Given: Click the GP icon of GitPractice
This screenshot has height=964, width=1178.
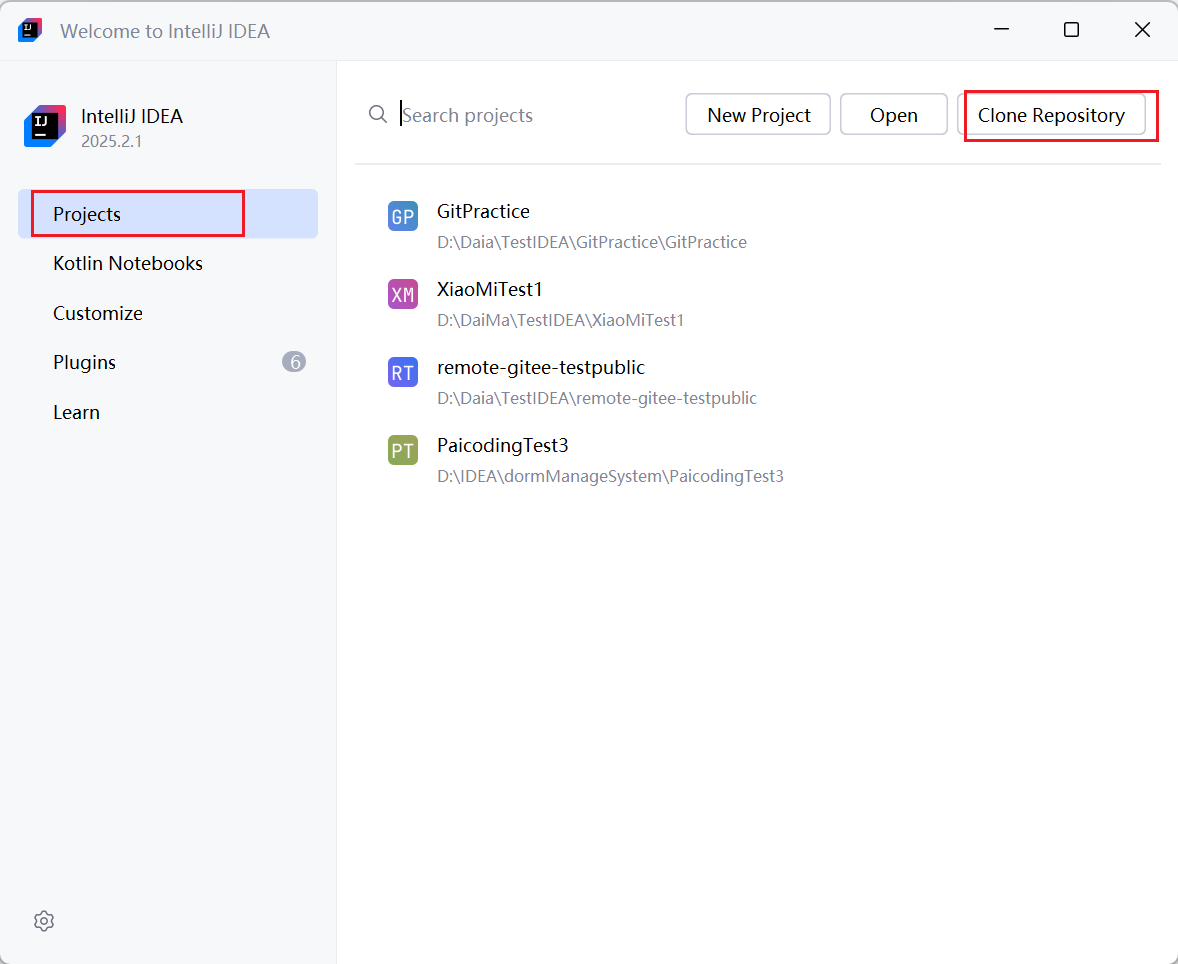Looking at the screenshot, I should (403, 216).
